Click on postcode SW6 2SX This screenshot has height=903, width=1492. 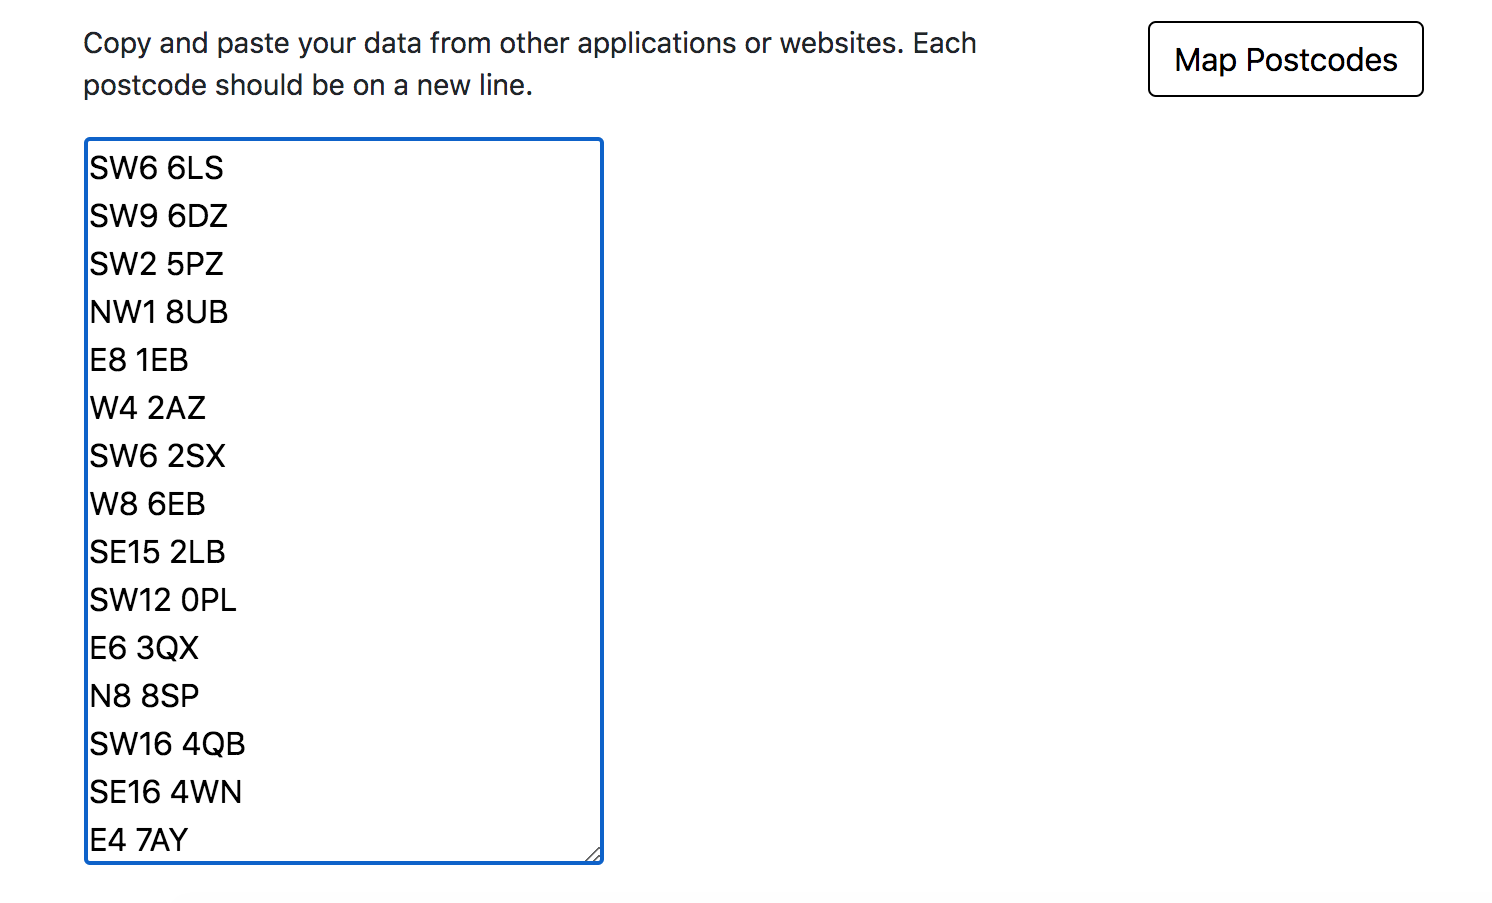[x=156, y=456]
